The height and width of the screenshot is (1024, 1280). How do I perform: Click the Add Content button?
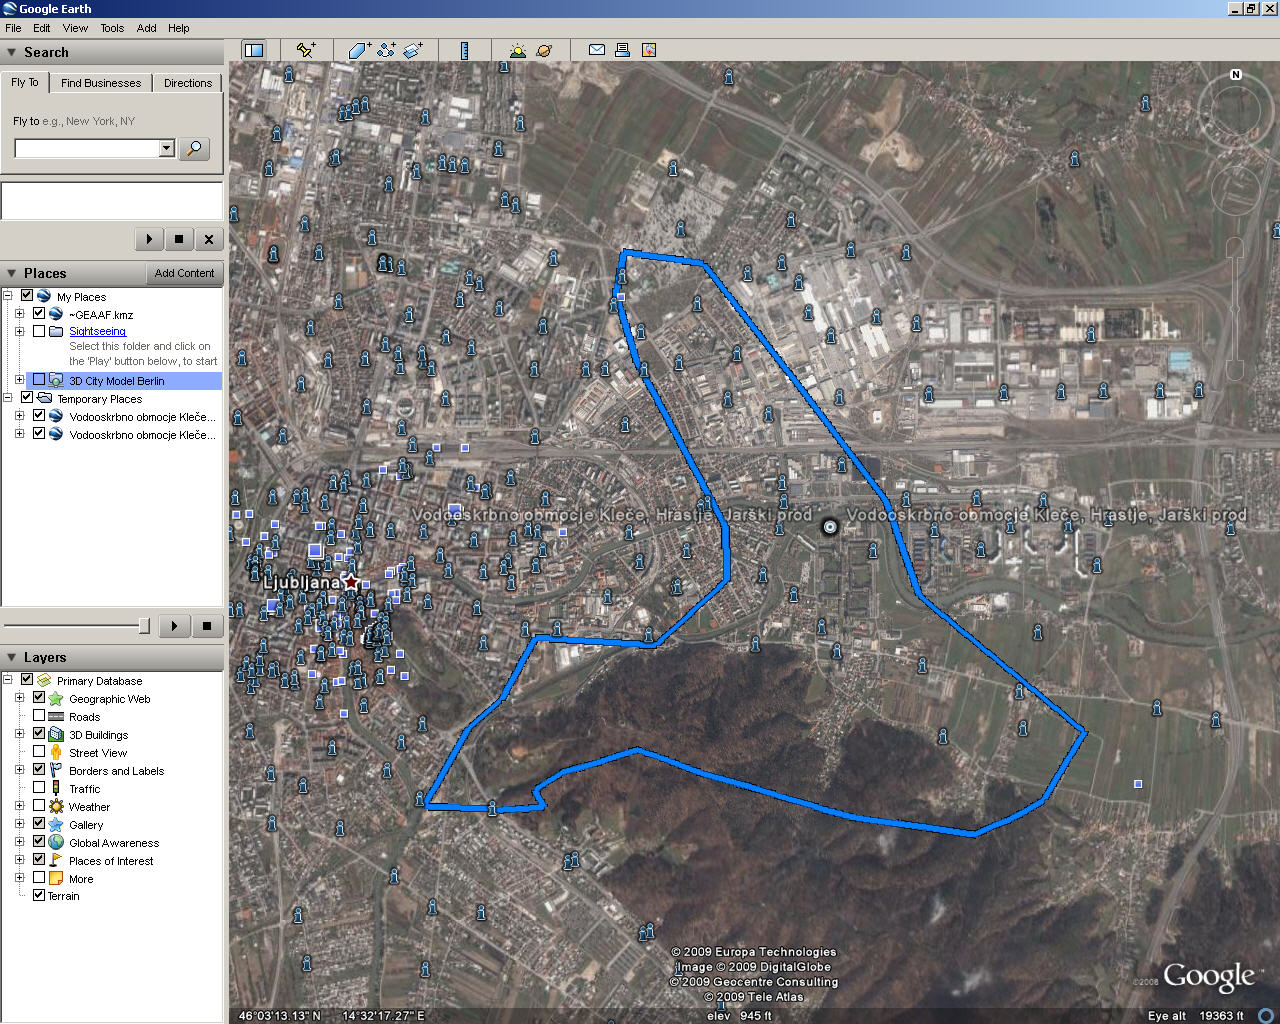click(184, 273)
